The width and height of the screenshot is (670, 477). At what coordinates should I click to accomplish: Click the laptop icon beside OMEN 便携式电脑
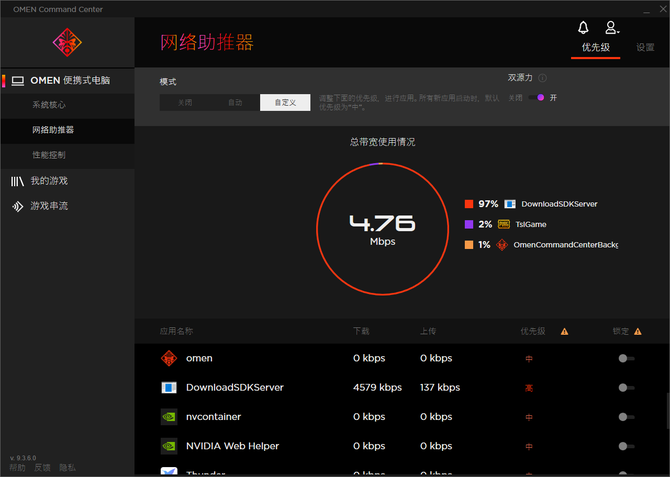coord(18,81)
